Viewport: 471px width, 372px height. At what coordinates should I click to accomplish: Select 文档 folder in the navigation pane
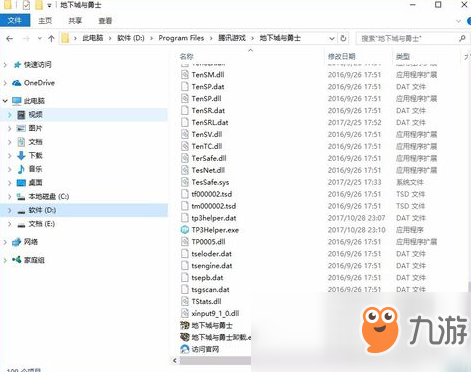(35, 142)
